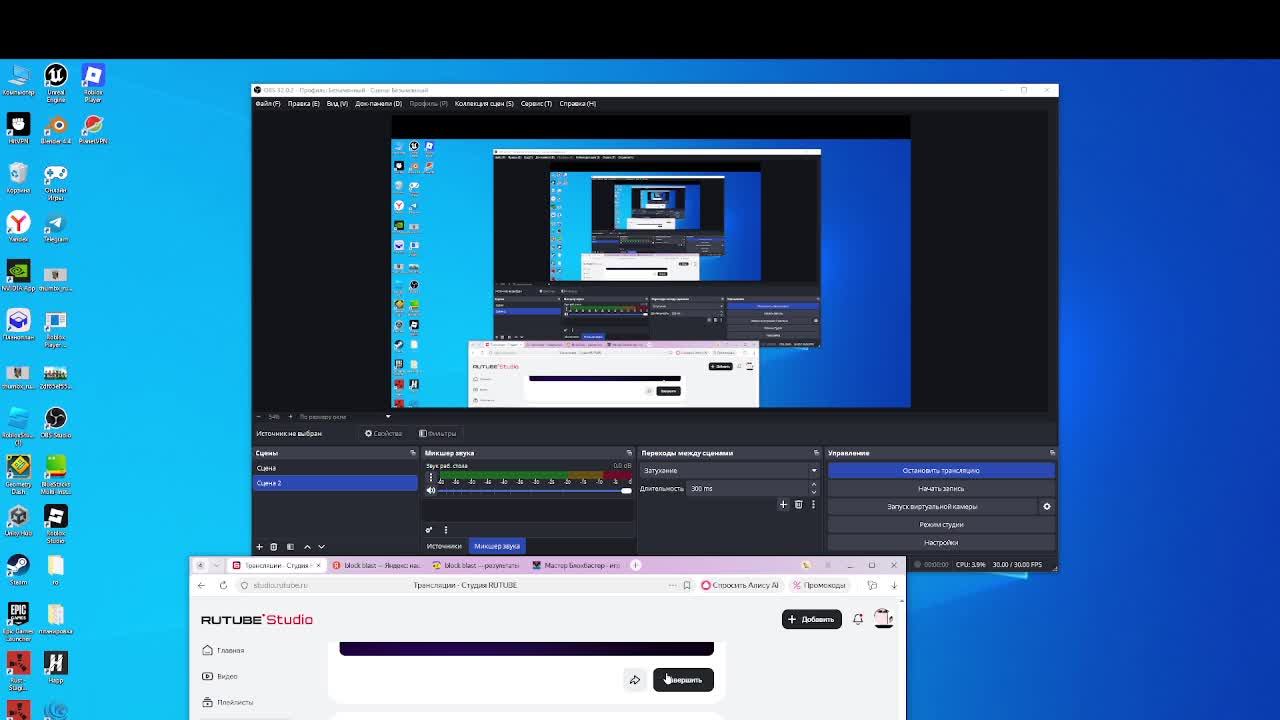Undock the audio mixer panel
1280x720 pixels.
(x=629, y=453)
